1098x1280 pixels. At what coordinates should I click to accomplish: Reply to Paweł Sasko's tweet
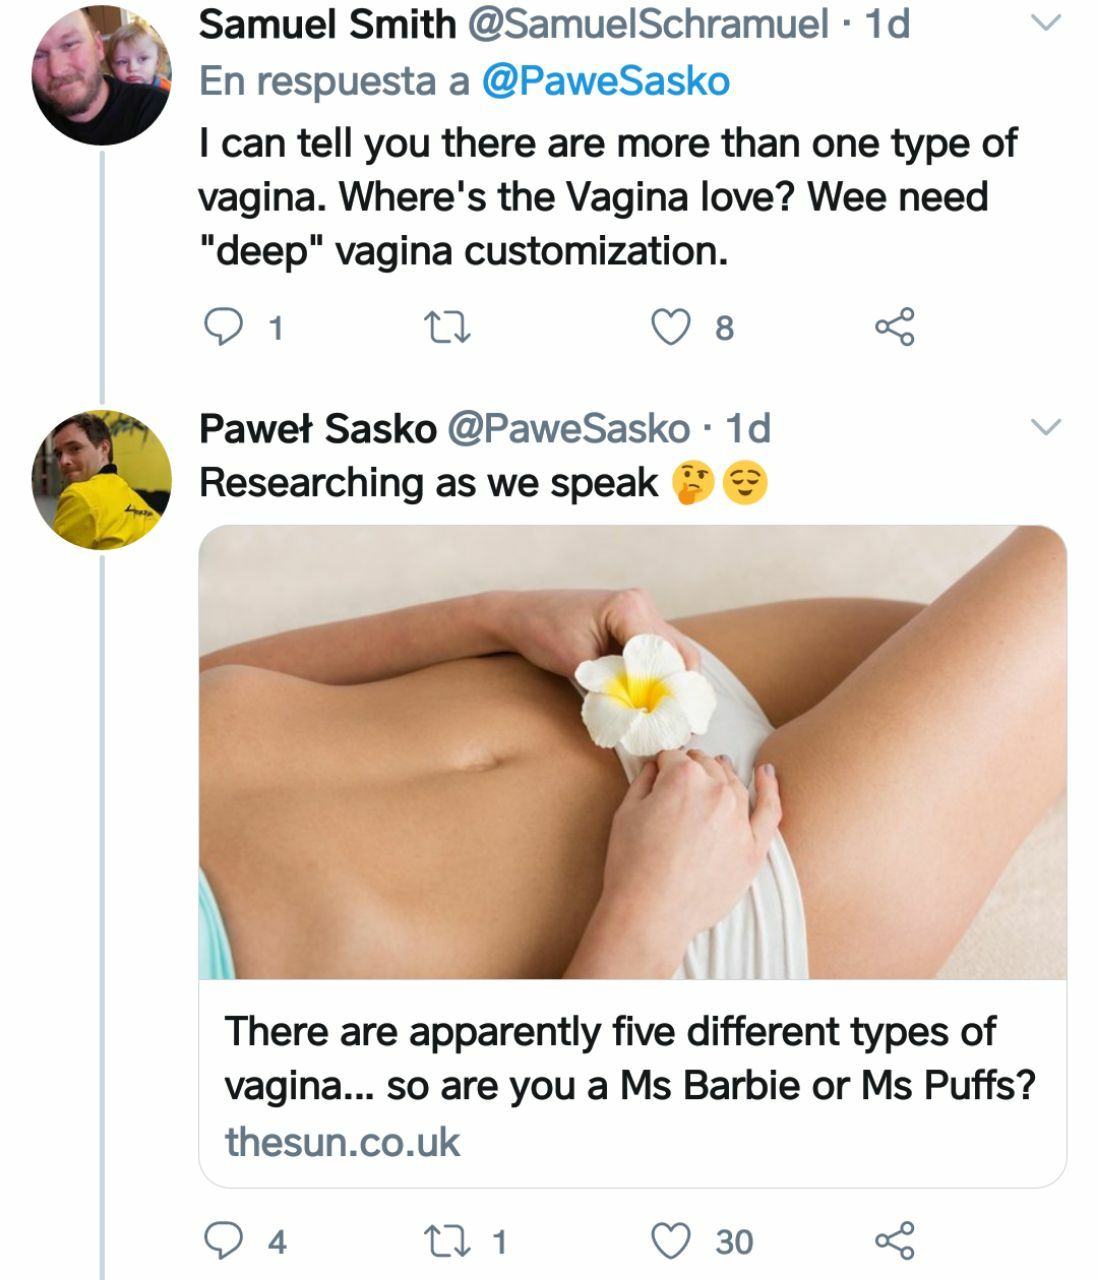click(x=224, y=1241)
